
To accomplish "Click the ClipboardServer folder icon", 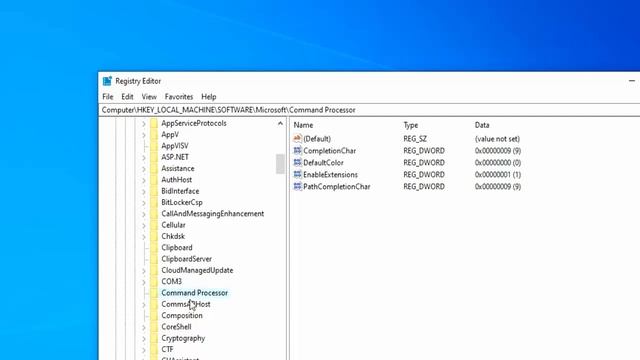I will pyautogui.click(x=154, y=259).
